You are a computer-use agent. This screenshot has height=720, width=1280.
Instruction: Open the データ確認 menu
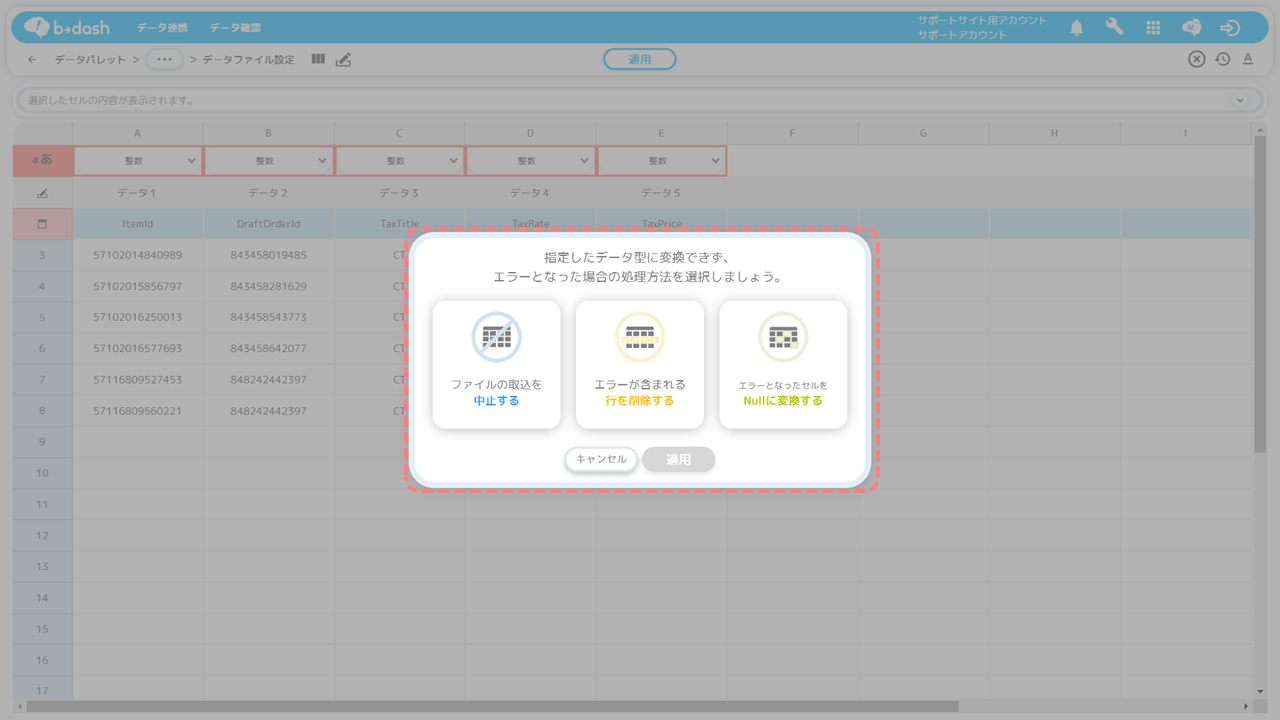pyautogui.click(x=235, y=28)
